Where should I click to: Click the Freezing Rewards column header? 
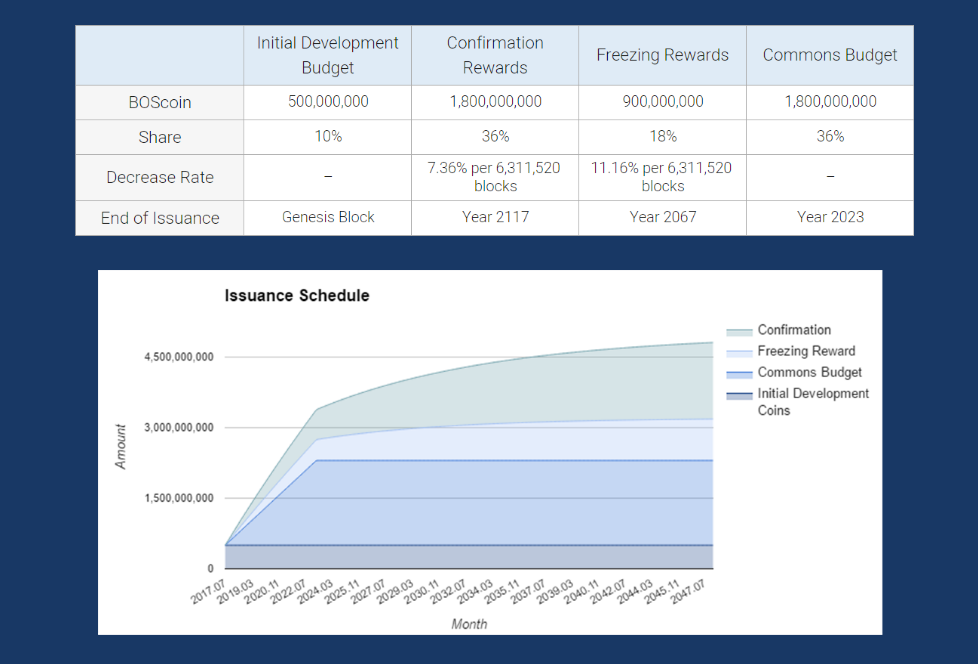click(x=662, y=55)
